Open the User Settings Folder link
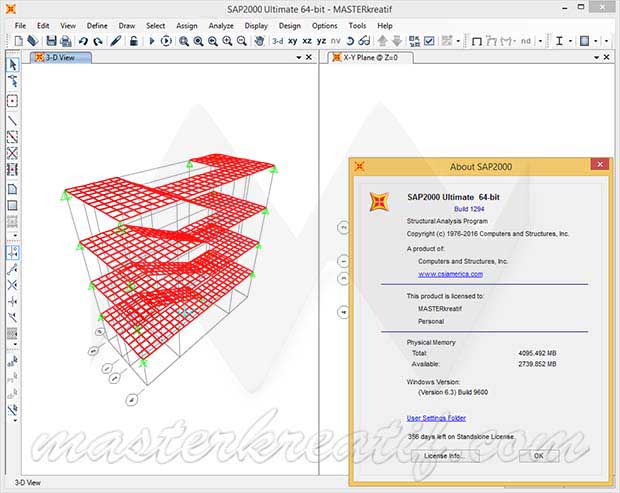The image size is (620, 493). click(436, 418)
